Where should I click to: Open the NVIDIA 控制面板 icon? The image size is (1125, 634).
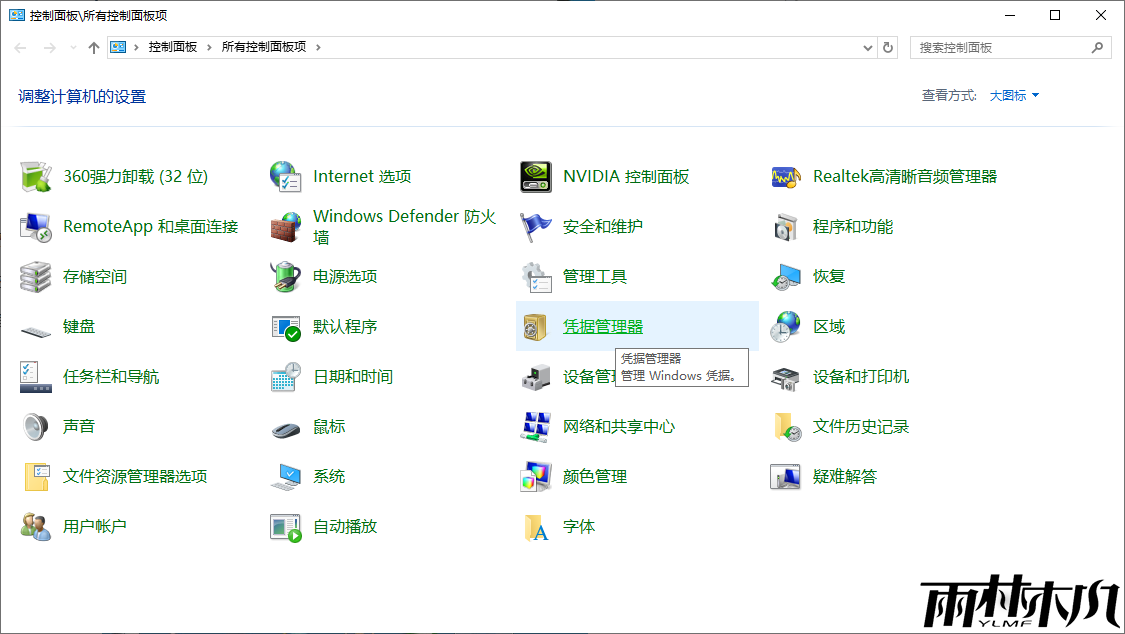tap(536, 177)
